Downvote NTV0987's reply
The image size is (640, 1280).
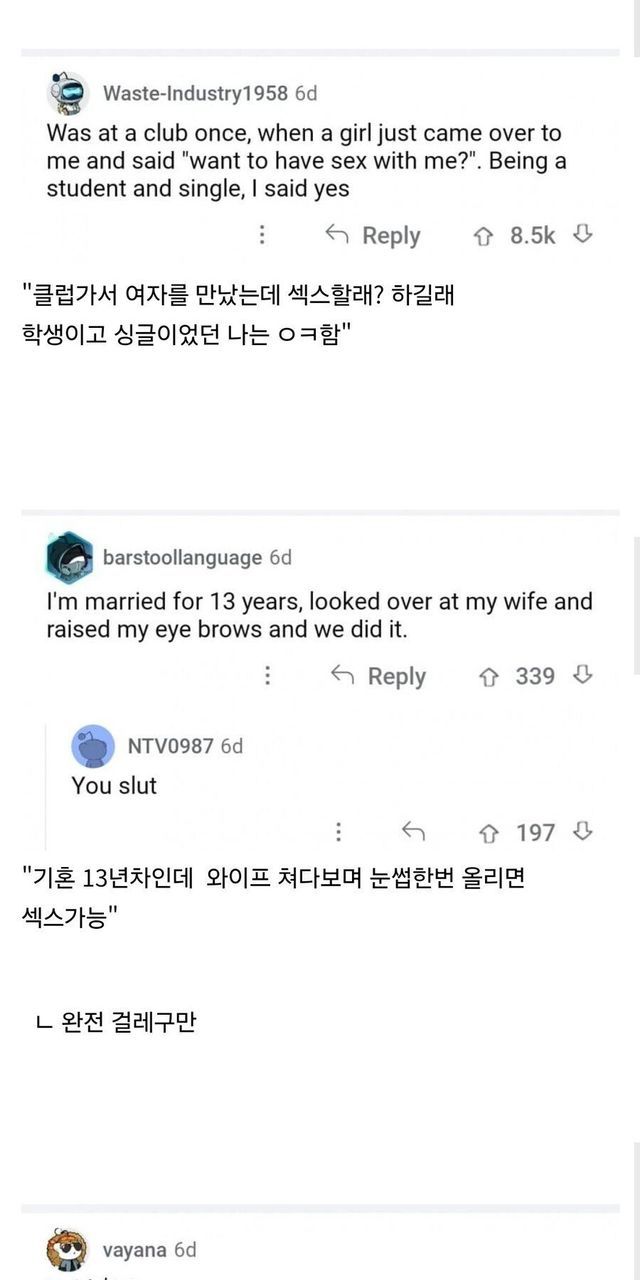[583, 831]
